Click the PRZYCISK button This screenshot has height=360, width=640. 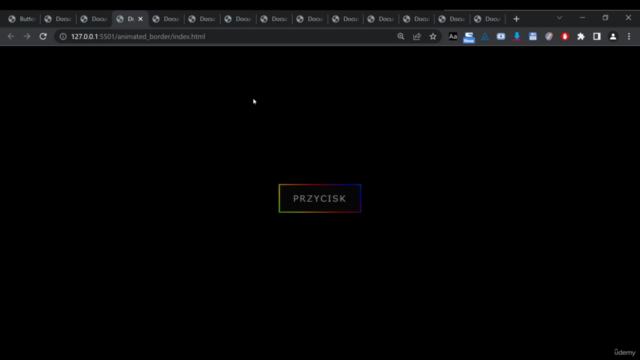320,198
